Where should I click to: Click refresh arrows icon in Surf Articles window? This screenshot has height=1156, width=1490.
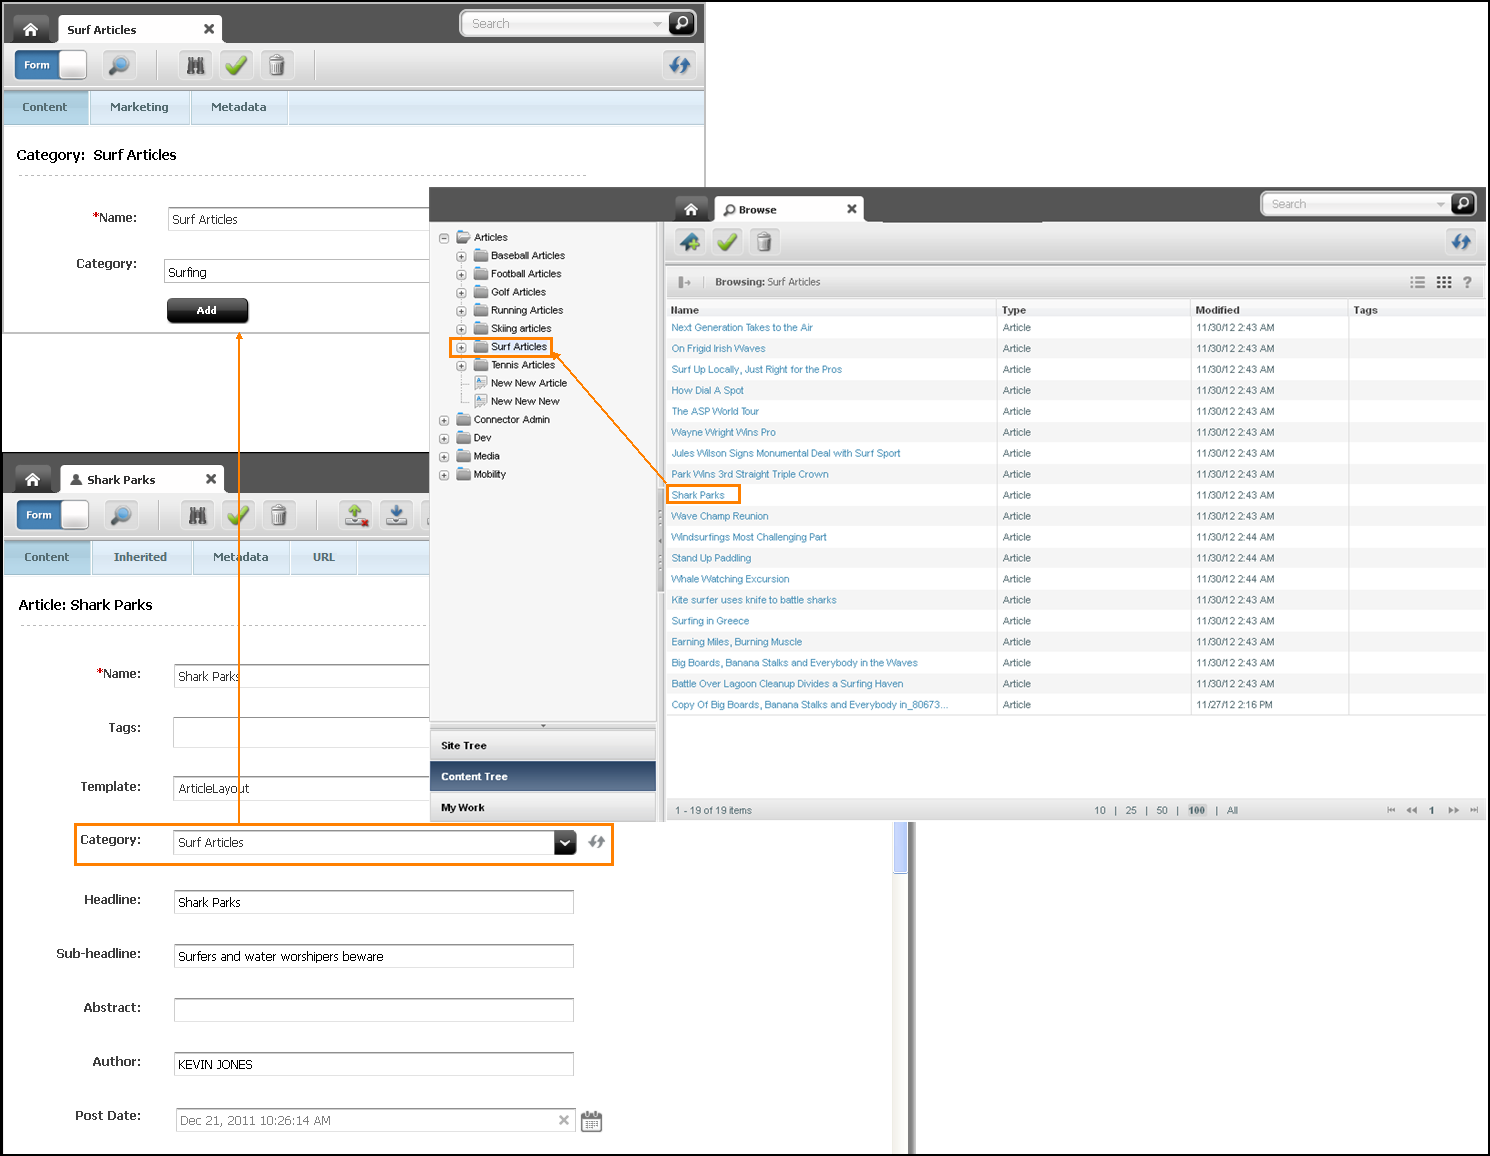coord(680,65)
